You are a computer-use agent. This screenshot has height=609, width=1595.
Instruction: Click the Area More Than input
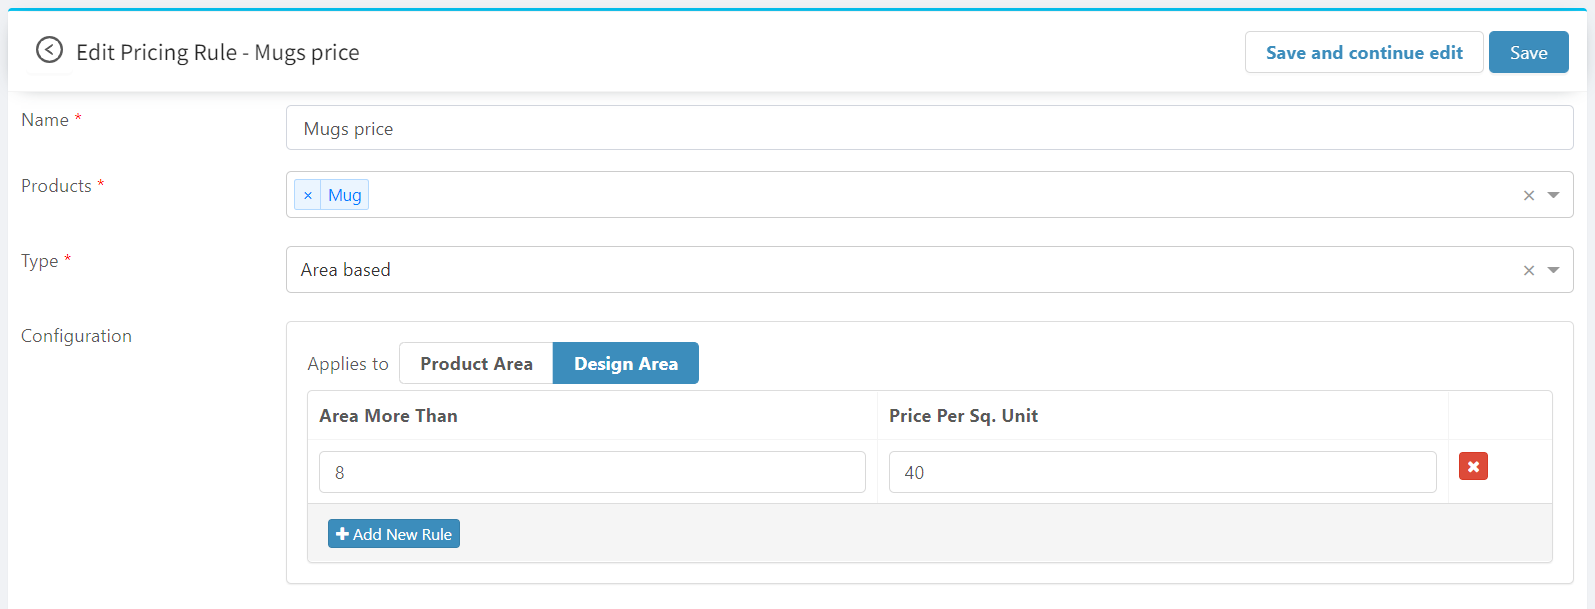click(x=592, y=472)
